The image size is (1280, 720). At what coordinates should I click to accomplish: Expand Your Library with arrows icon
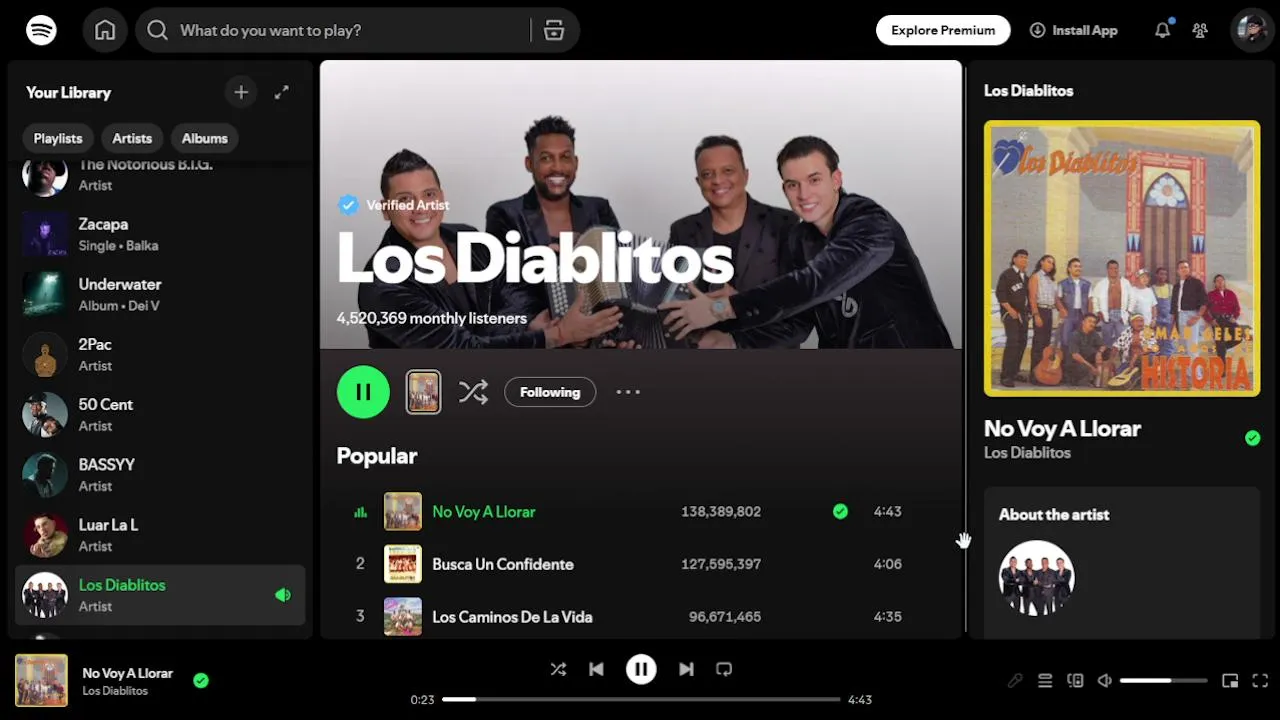(x=282, y=92)
